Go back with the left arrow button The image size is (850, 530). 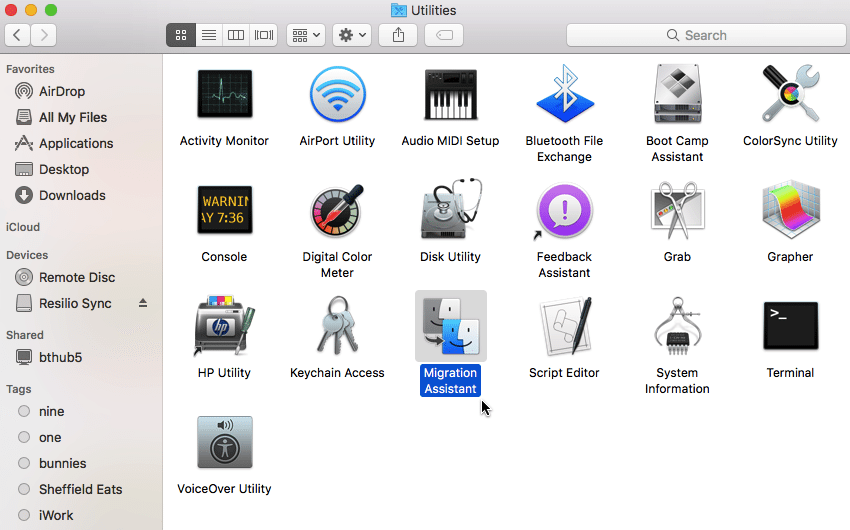[17, 35]
